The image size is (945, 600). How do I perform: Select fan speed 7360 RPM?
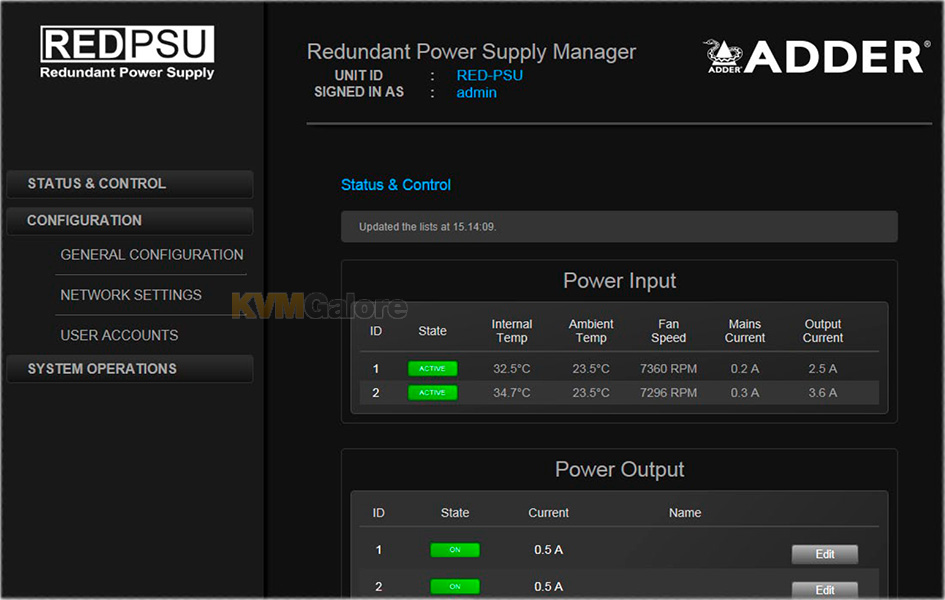click(x=668, y=369)
